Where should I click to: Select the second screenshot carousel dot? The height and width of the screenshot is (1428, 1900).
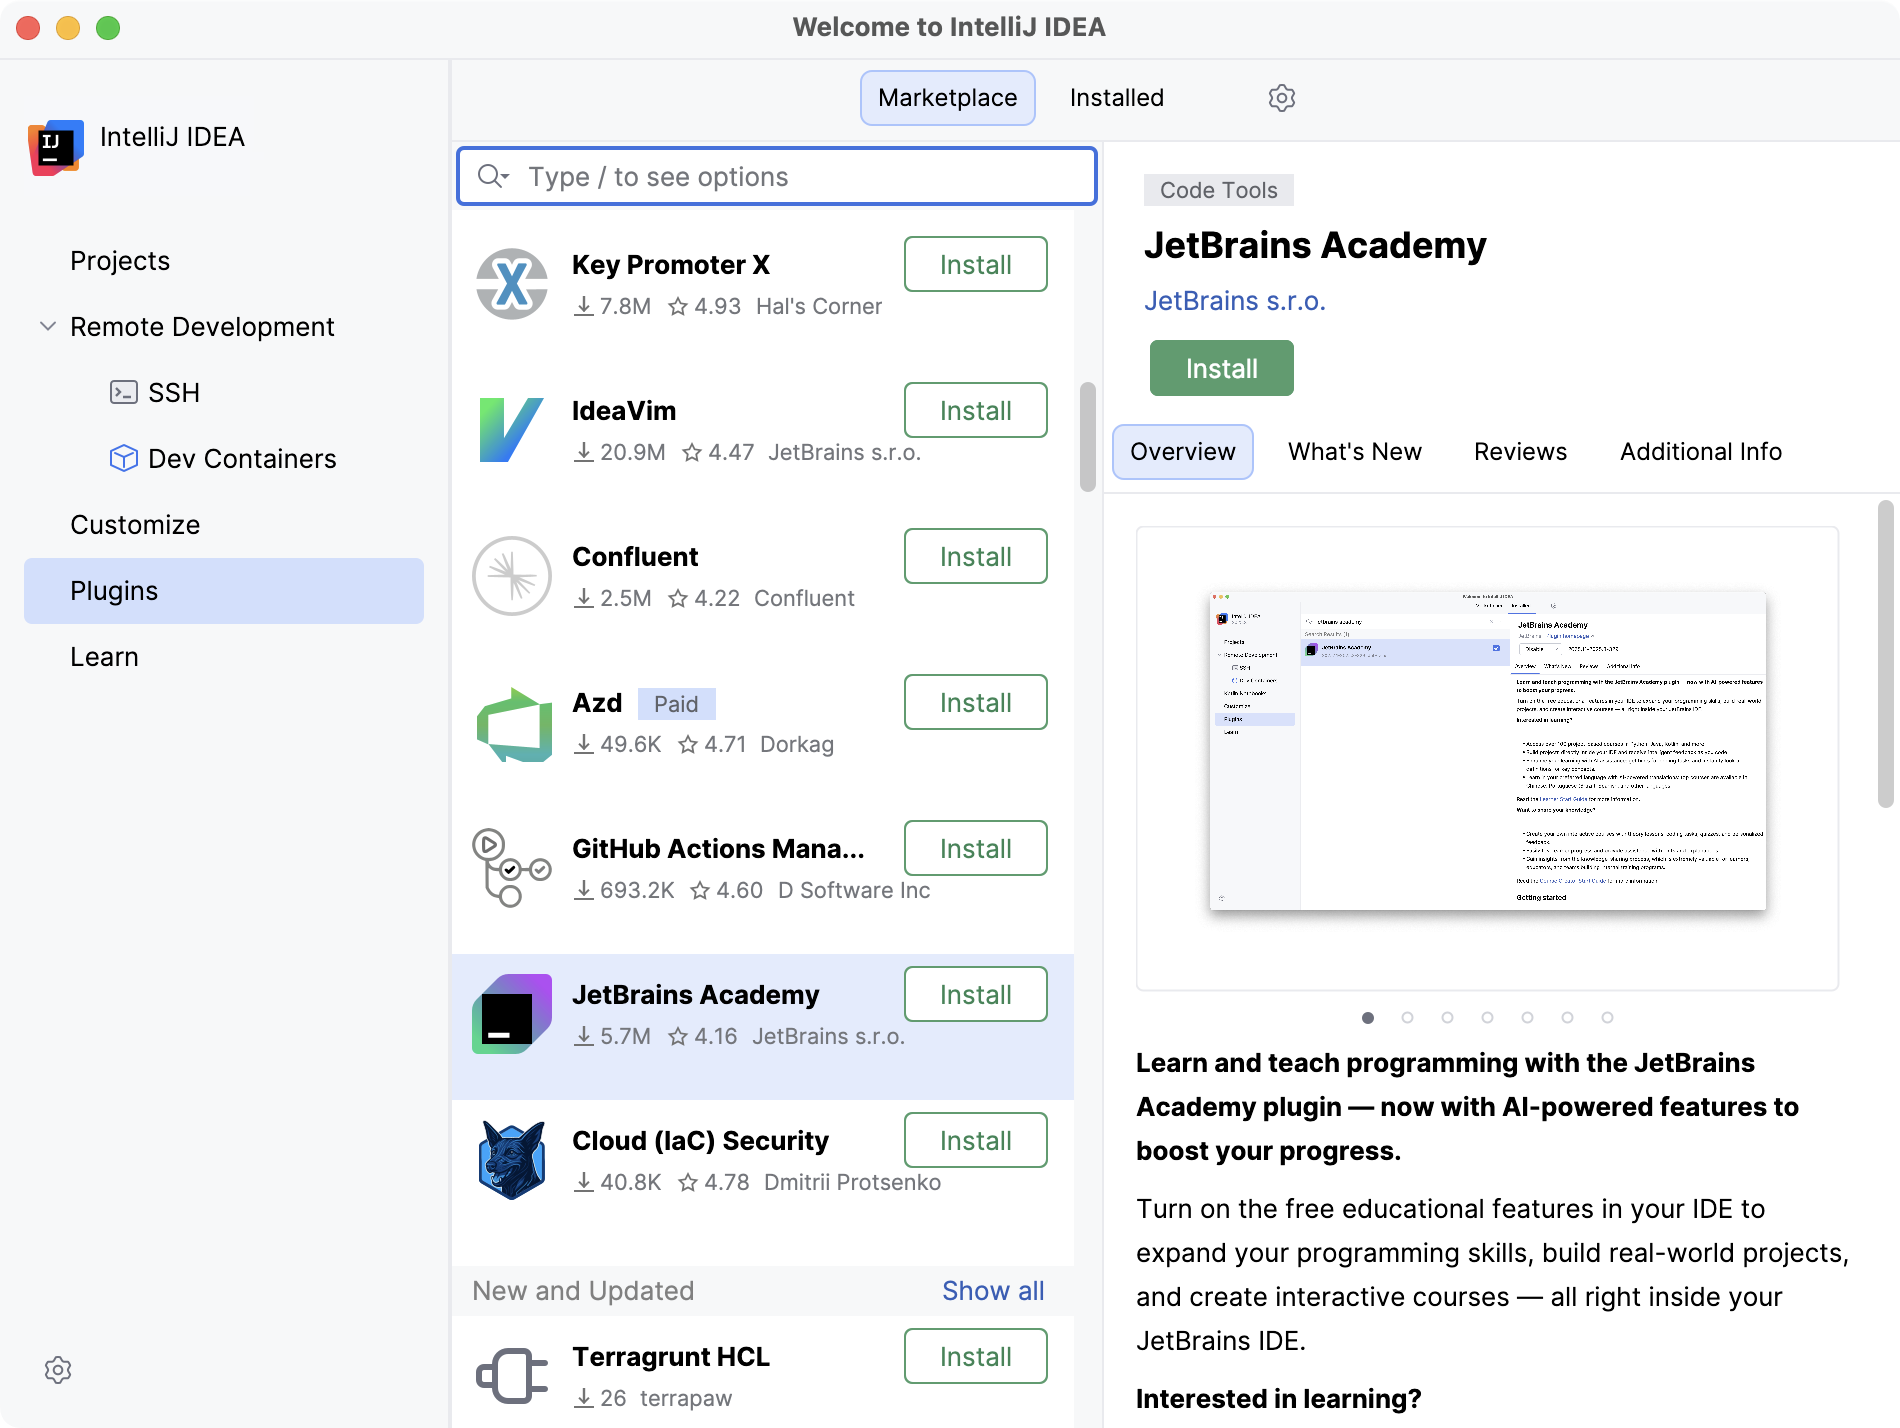[x=1407, y=1018]
